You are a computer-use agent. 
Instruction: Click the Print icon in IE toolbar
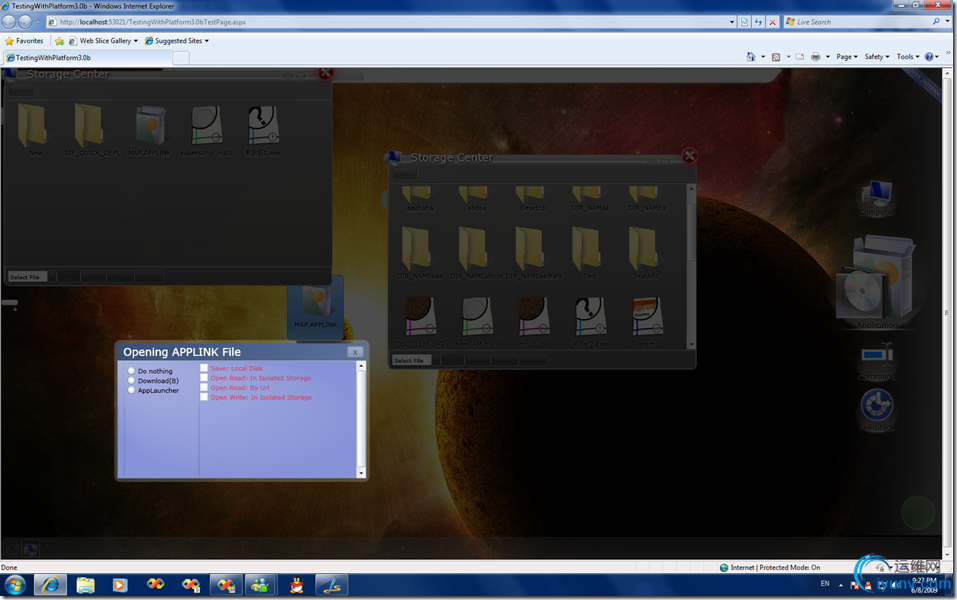tap(815, 57)
